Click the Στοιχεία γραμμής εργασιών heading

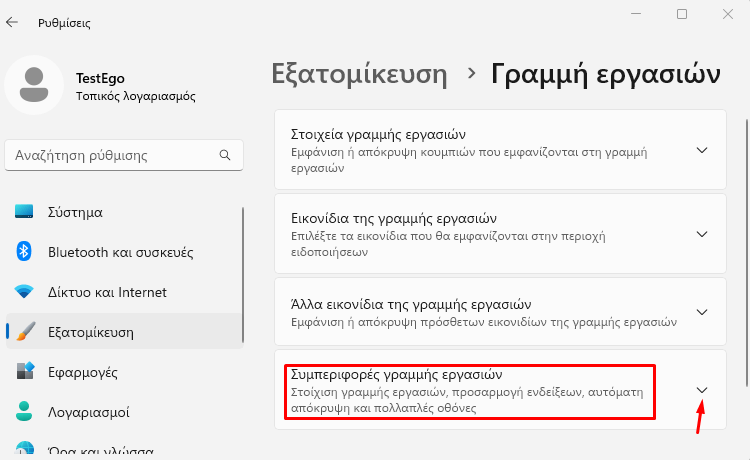(x=378, y=134)
